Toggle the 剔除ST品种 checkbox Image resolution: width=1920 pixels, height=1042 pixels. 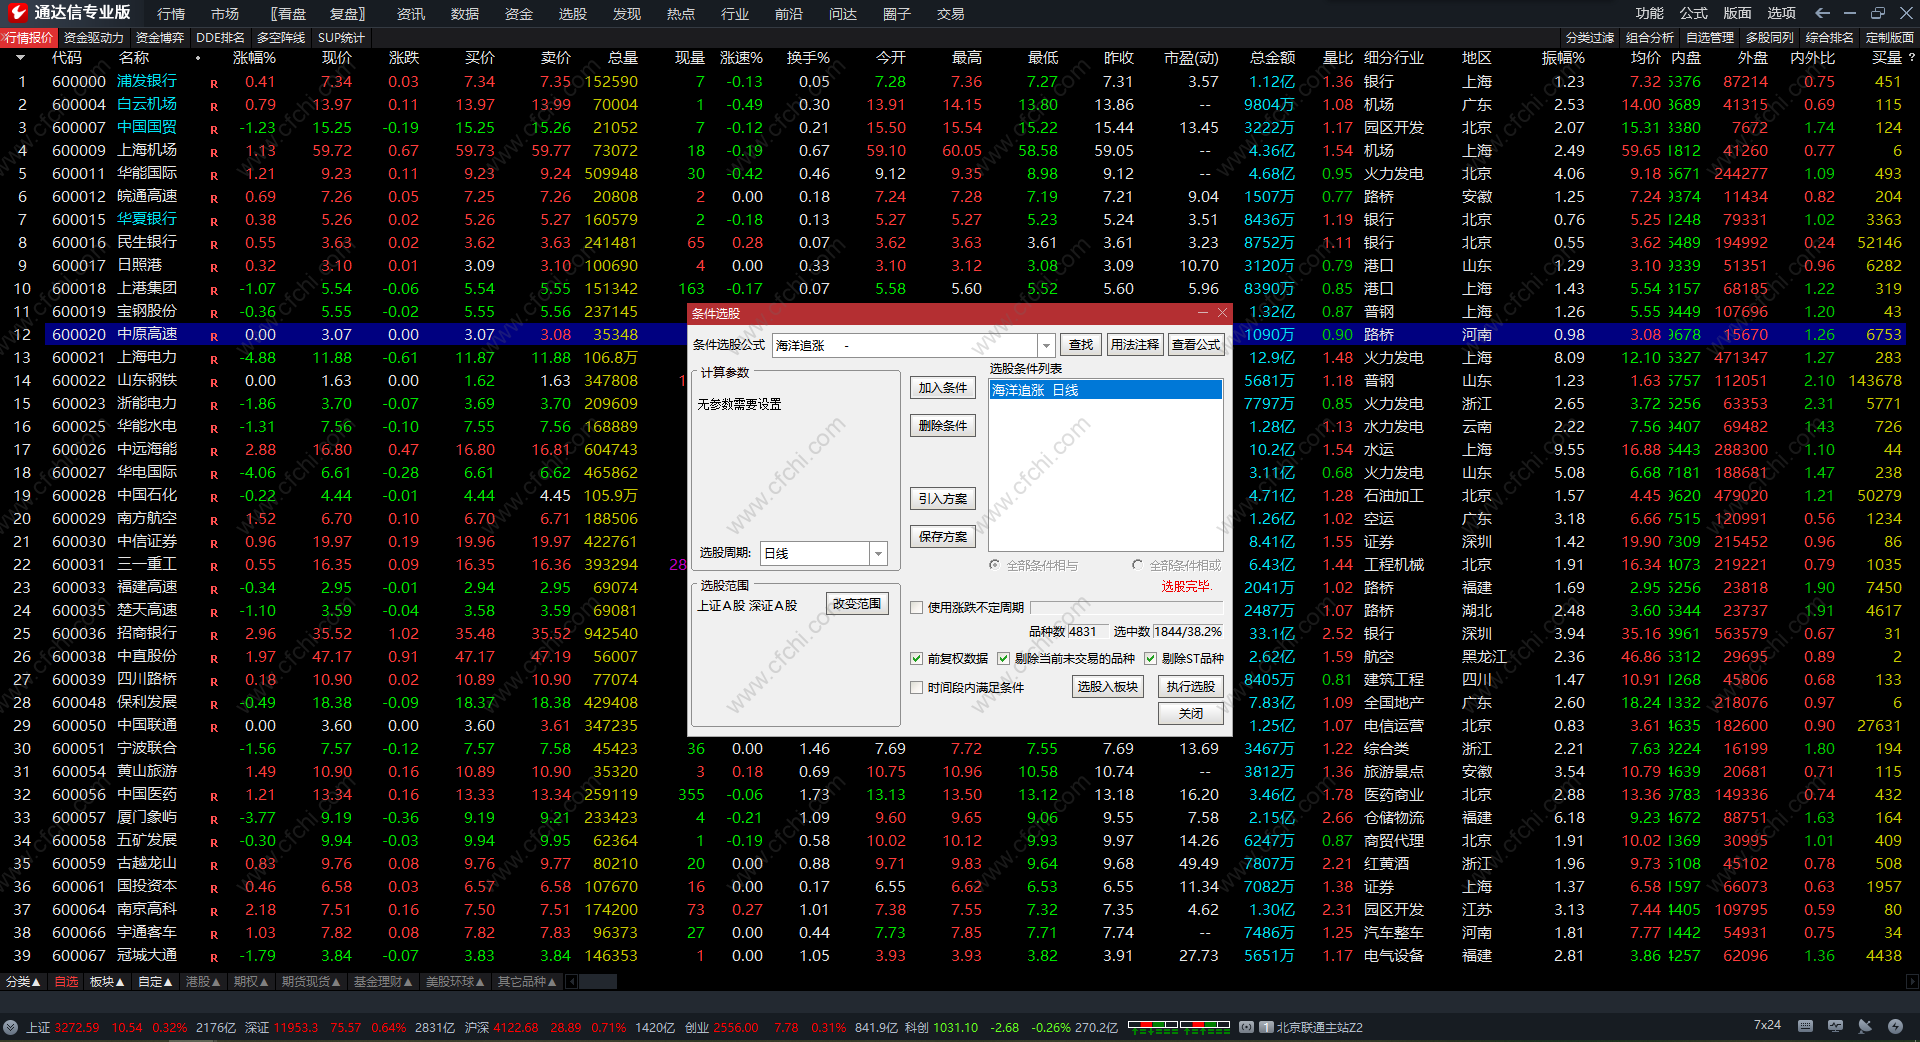pyautogui.click(x=1150, y=658)
